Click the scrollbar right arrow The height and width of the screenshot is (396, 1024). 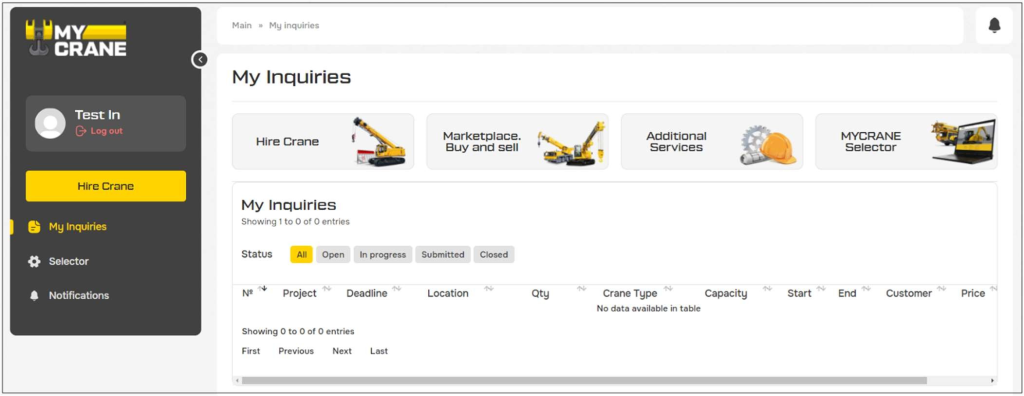tap(993, 380)
